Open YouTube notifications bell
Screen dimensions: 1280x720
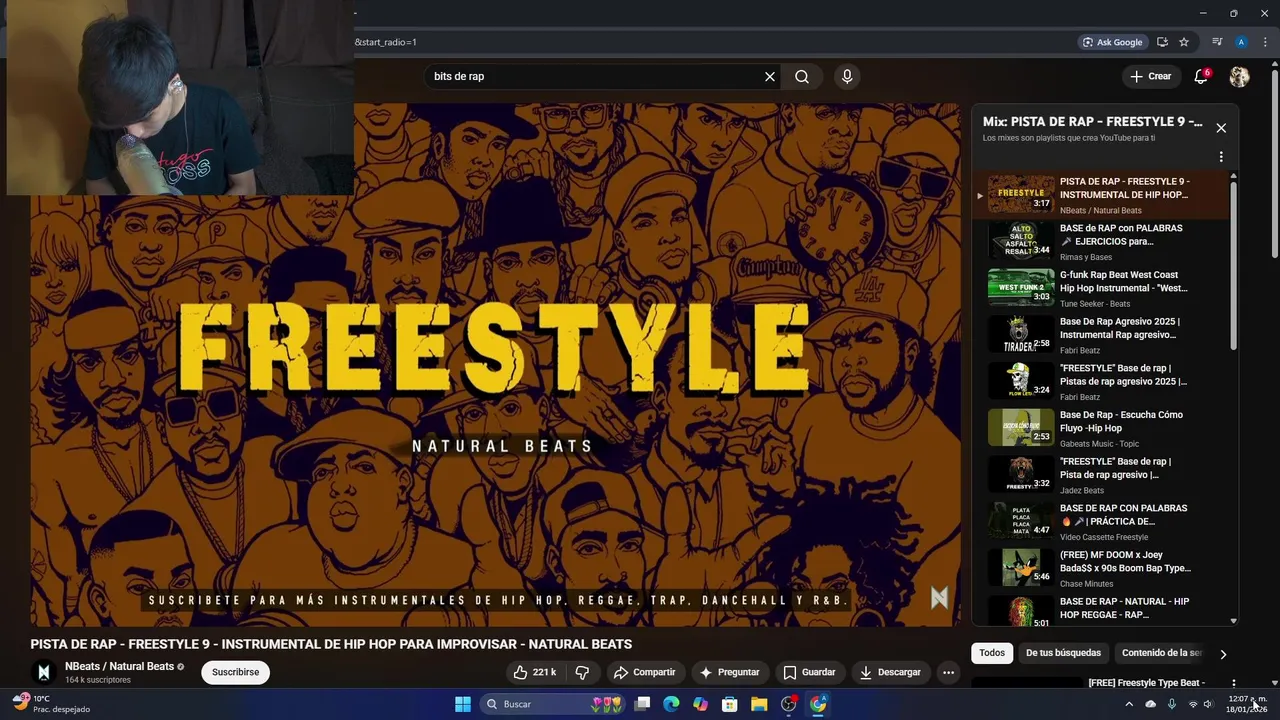(x=1202, y=76)
